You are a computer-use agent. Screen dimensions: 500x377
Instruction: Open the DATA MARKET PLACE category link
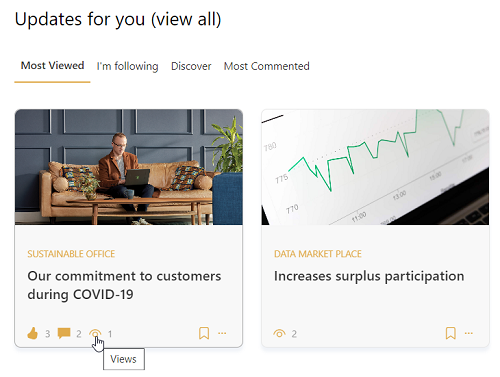coord(318,254)
